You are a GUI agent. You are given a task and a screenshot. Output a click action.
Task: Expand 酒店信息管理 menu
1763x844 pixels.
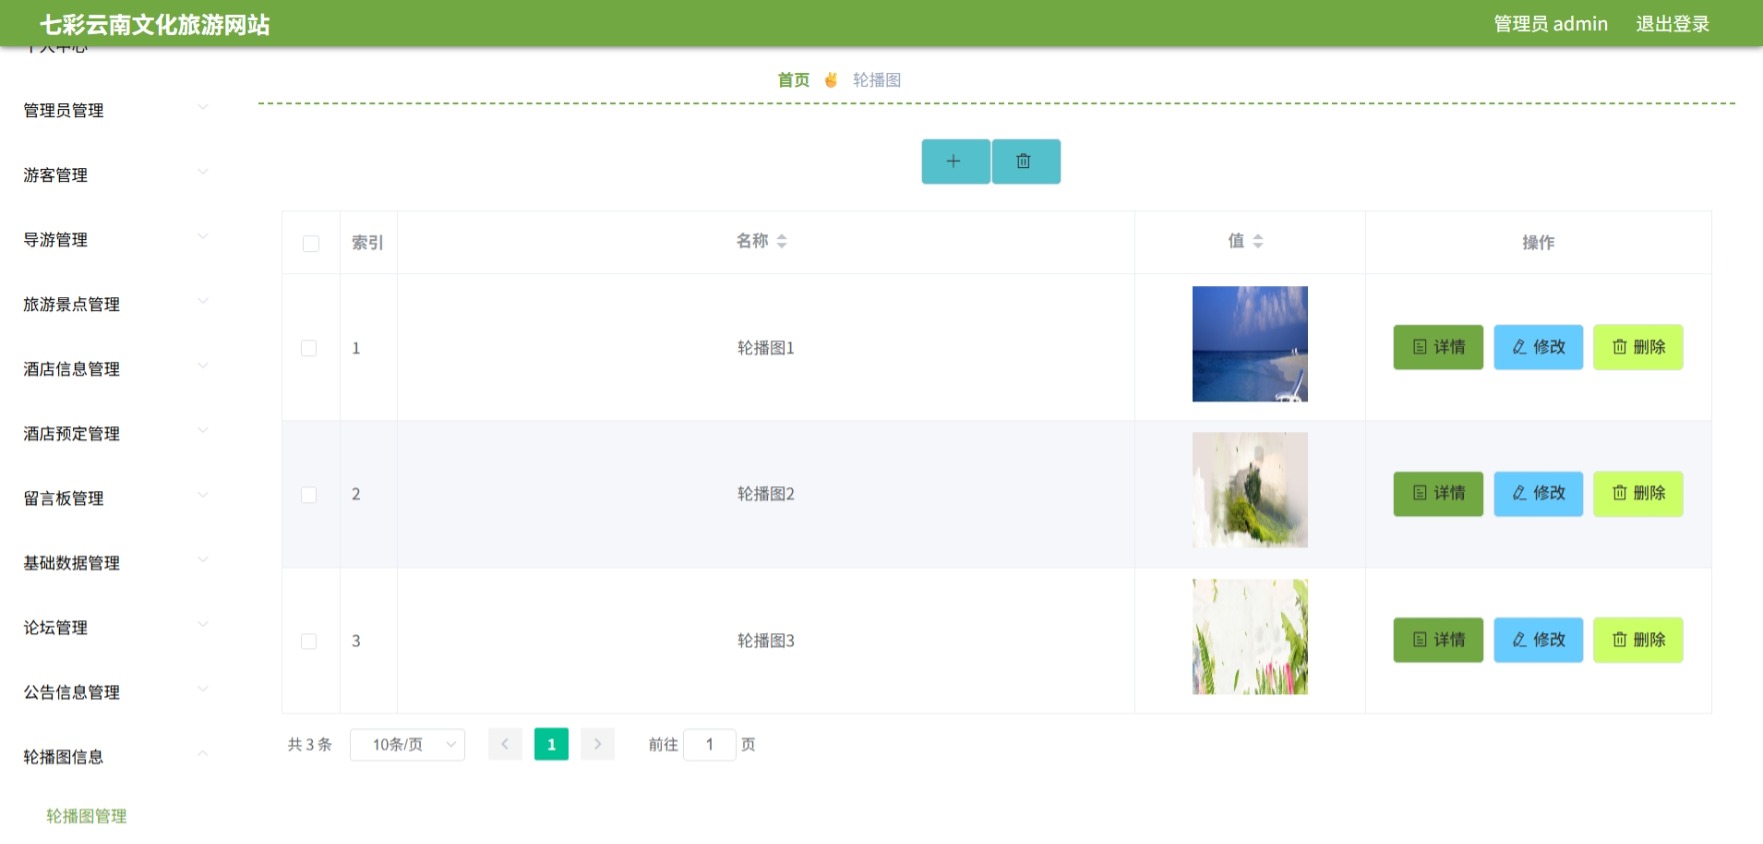click(x=115, y=369)
